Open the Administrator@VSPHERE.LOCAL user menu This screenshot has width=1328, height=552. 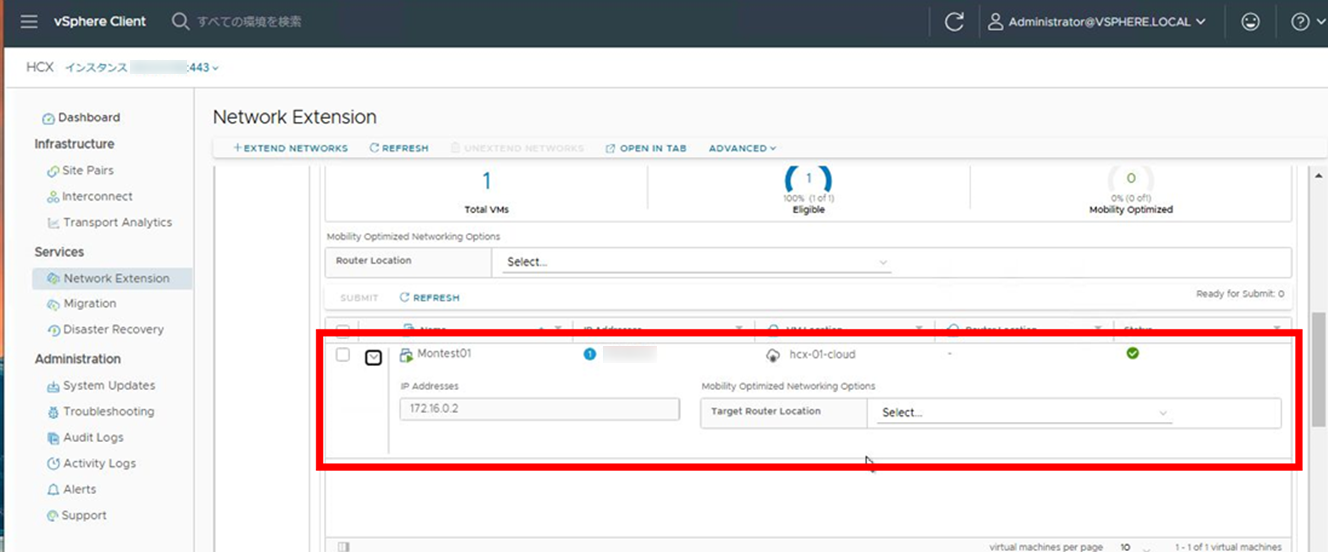click(1096, 21)
